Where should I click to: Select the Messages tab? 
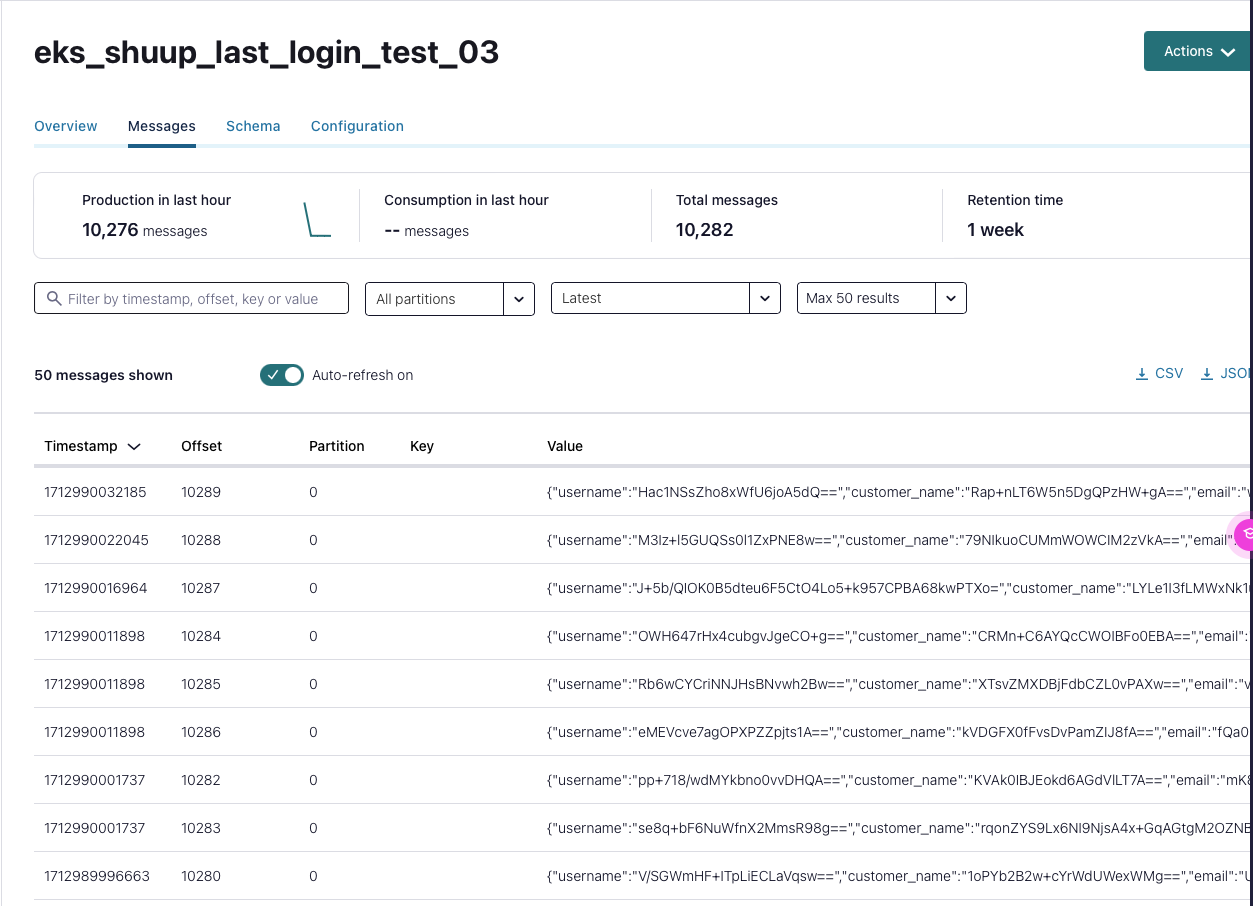coord(162,126)
